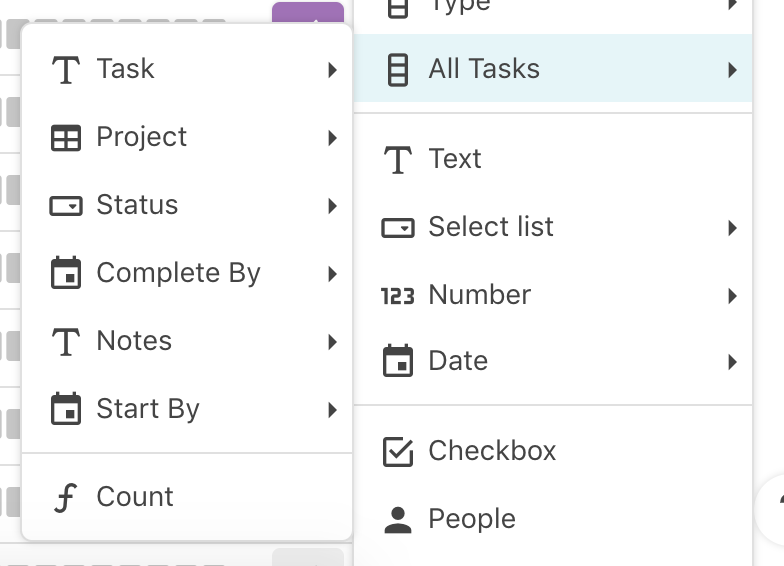The width and height of the screenshot is (784, 566).
Task: Pick the People field type
Action: (x=553, y=519)
